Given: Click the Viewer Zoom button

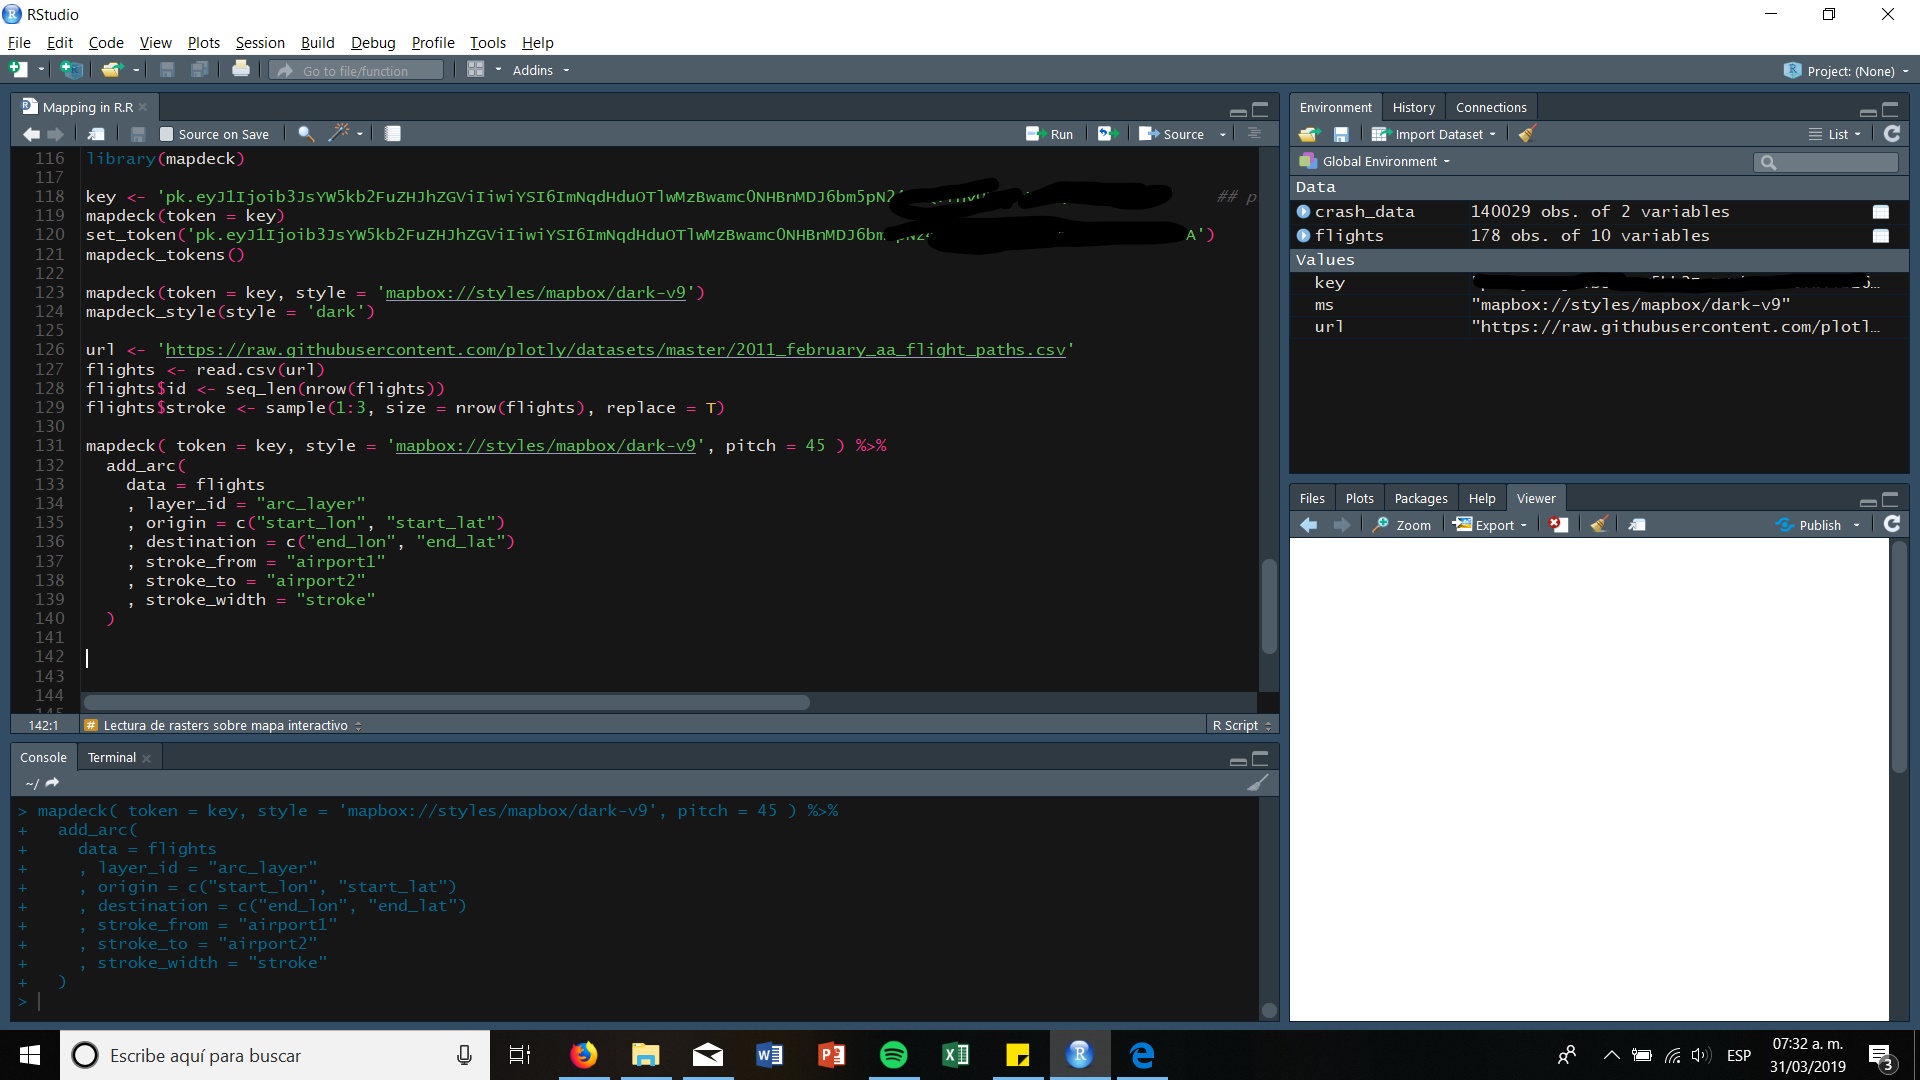Looking at the screenshot, I should pos(1402,525).
